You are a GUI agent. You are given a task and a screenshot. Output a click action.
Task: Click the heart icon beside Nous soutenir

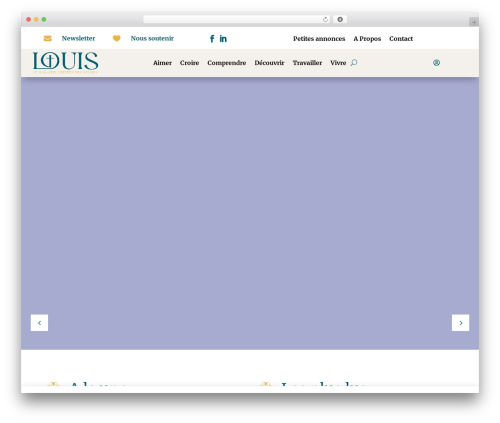(x=116, y=38)
